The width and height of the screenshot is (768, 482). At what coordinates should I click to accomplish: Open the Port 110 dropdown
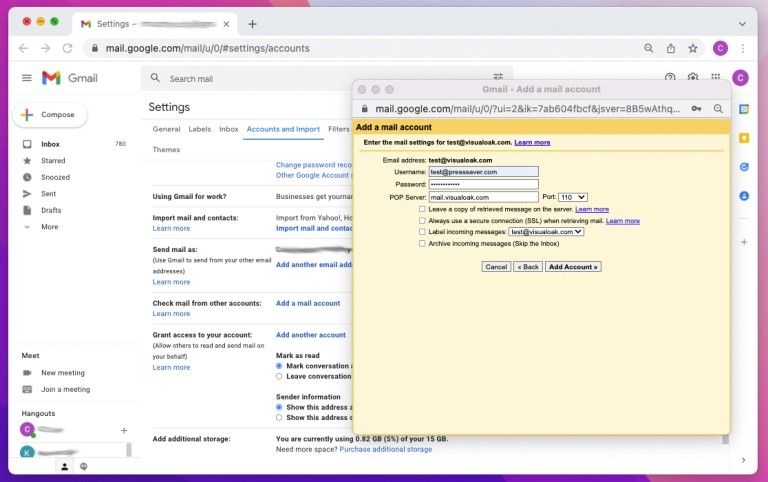click(x=573, y=197)
